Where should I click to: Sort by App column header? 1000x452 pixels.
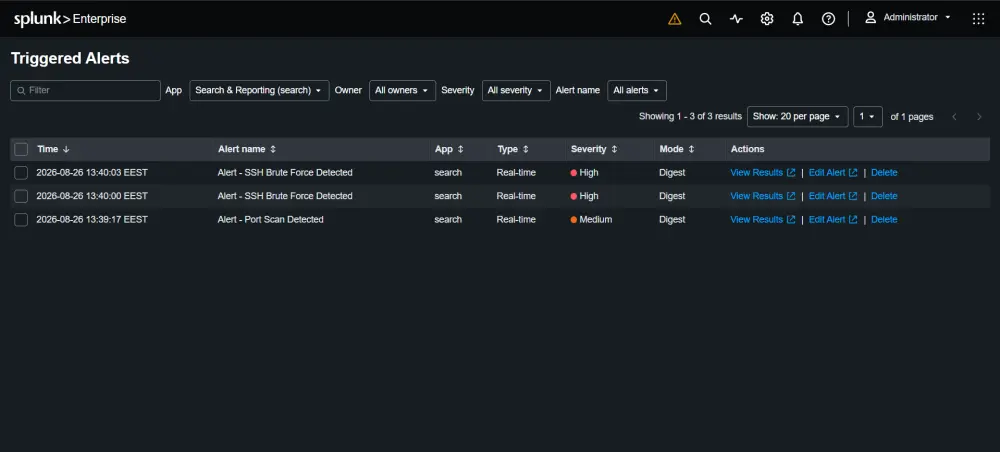(449, 149)
